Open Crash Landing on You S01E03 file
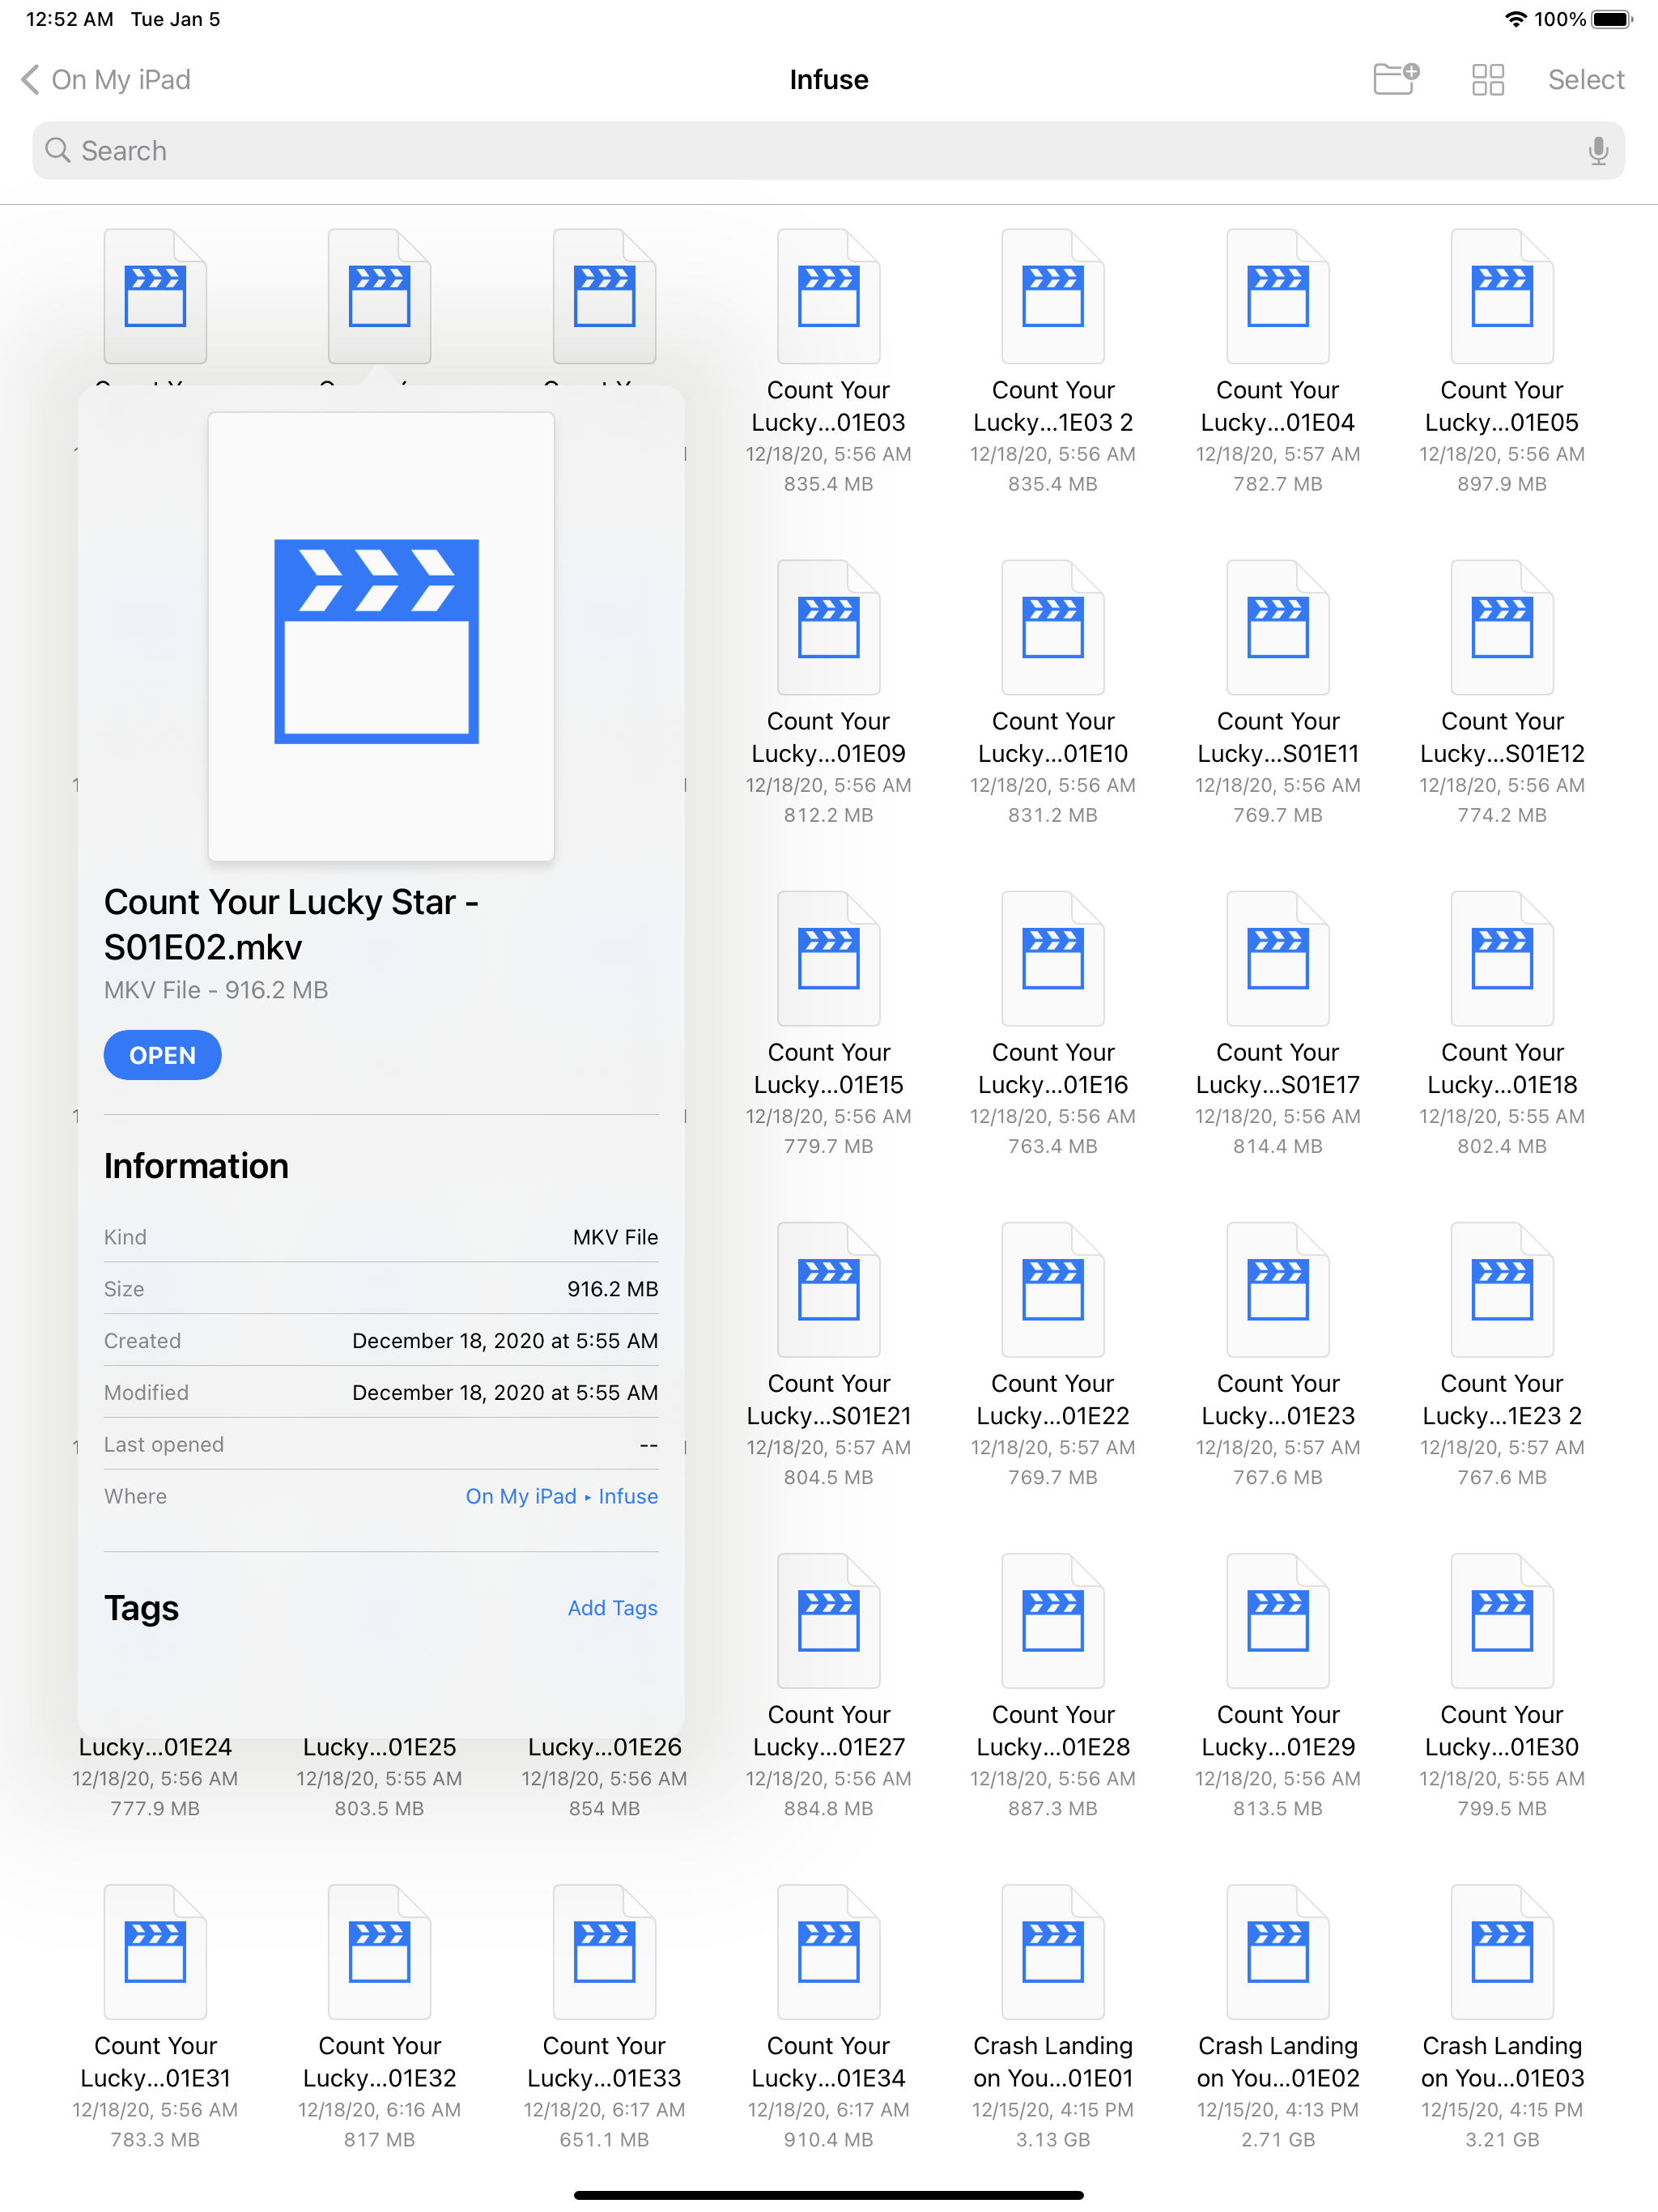 1501,1953
